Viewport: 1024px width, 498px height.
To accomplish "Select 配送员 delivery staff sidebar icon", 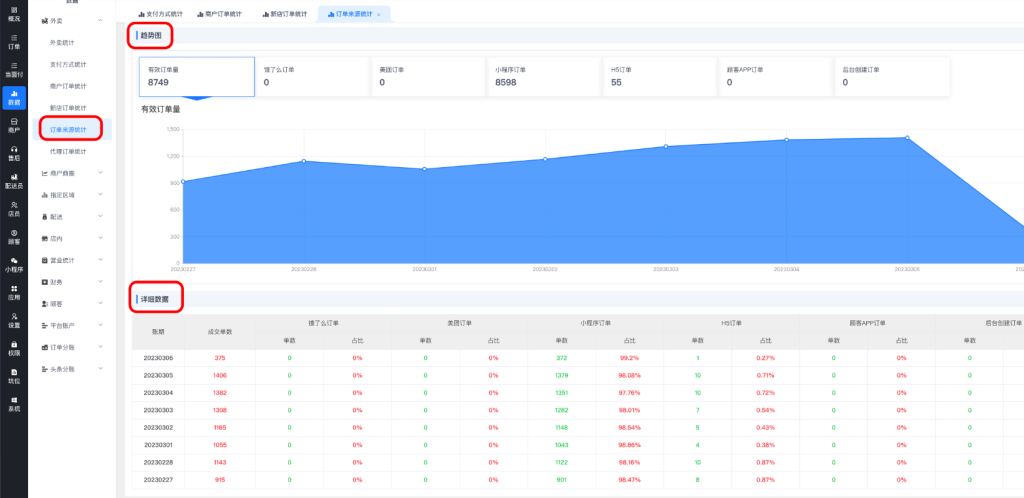I will [x=13, y=180].
